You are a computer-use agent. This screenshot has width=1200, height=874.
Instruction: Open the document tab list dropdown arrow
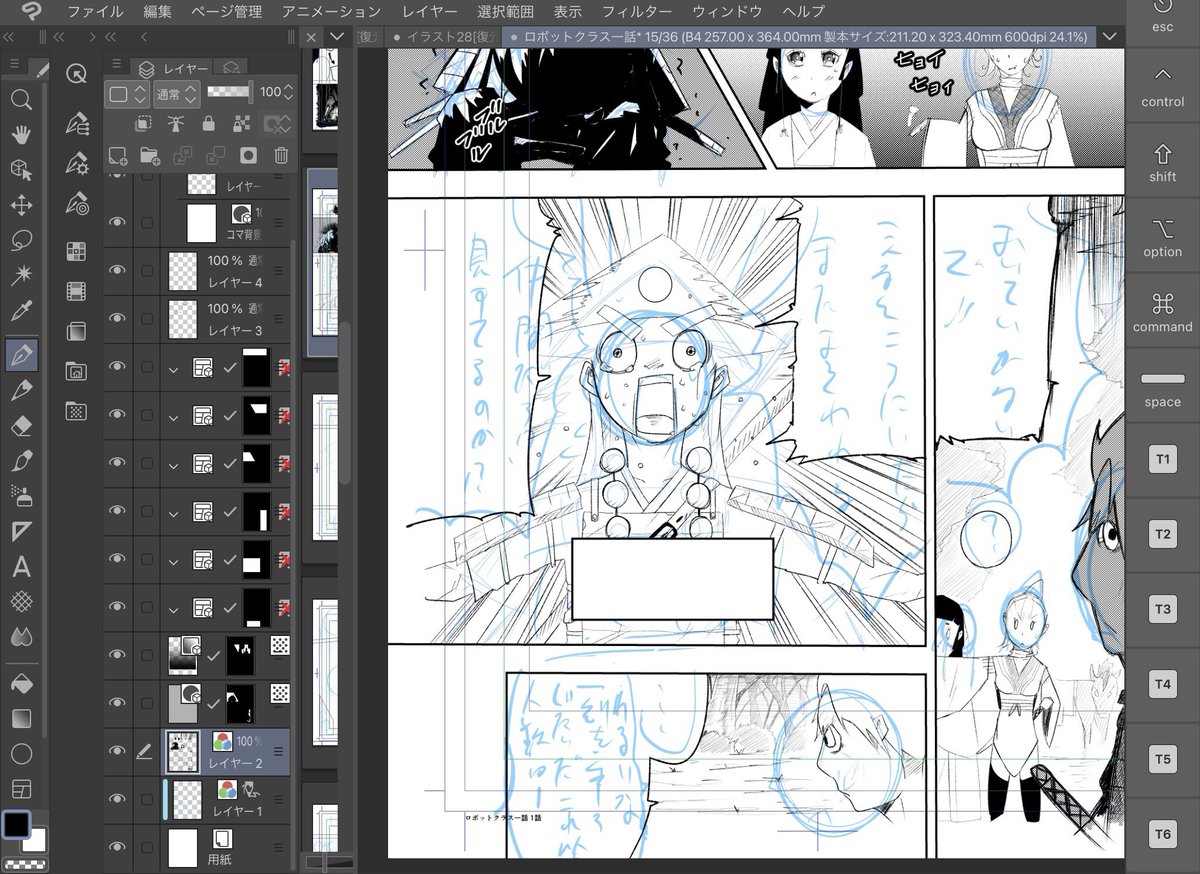(1108, 36)
